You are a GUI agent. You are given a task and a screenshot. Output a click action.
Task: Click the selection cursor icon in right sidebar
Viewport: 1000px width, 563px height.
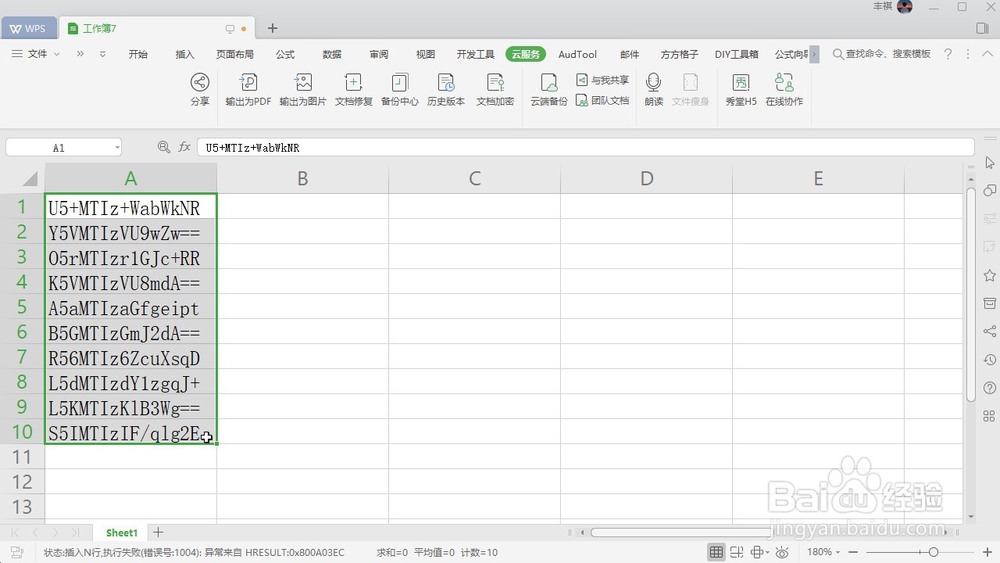click(989, 163)
